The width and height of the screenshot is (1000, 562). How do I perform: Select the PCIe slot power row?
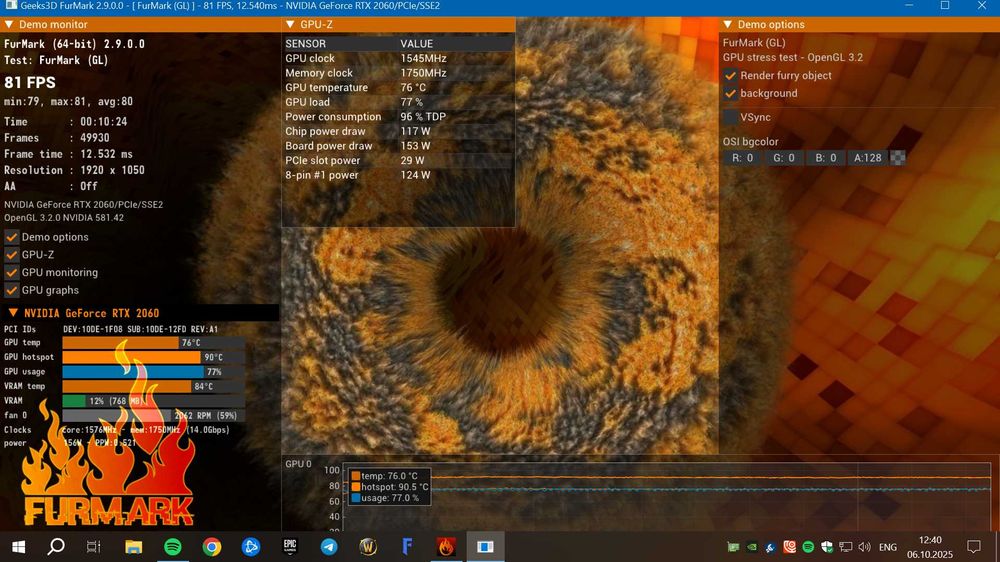click(x=398, y=161)
